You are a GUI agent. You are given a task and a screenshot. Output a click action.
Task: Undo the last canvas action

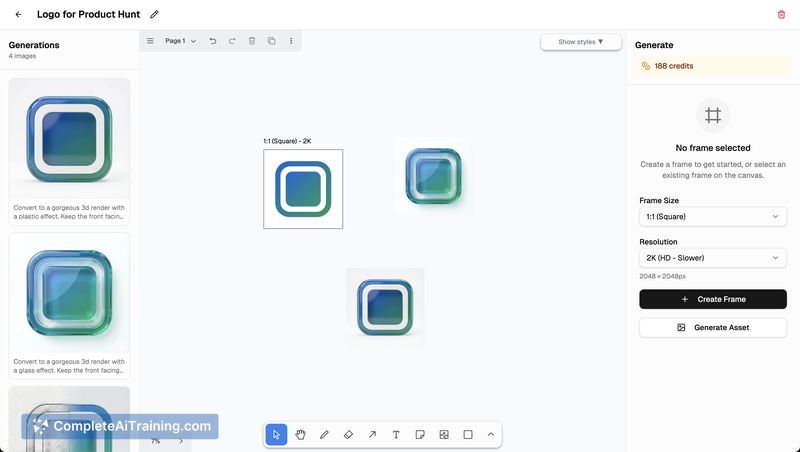click(x=213, y=41)
